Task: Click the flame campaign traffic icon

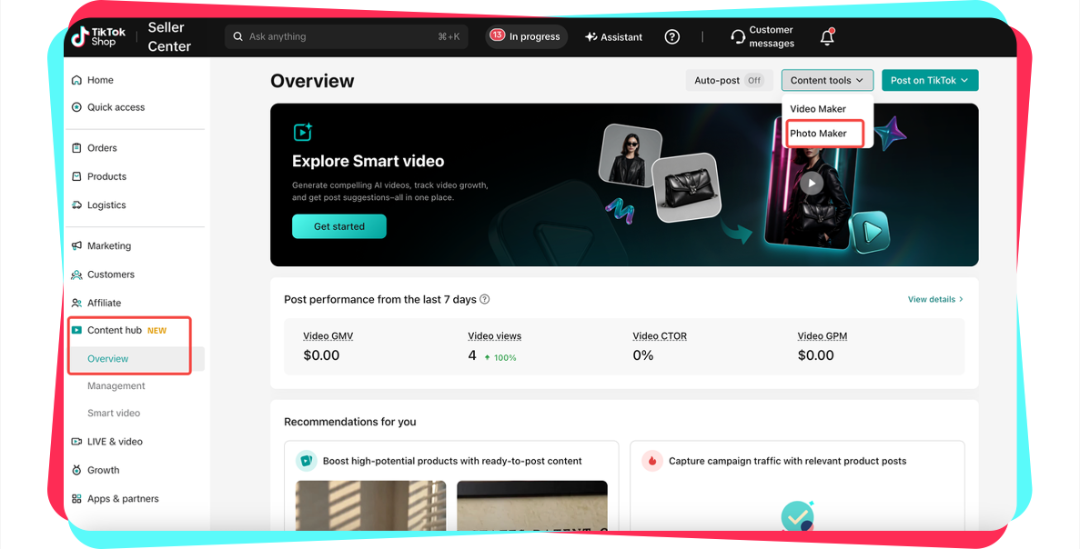Action: pyautogui.click(x=652, y=461)
